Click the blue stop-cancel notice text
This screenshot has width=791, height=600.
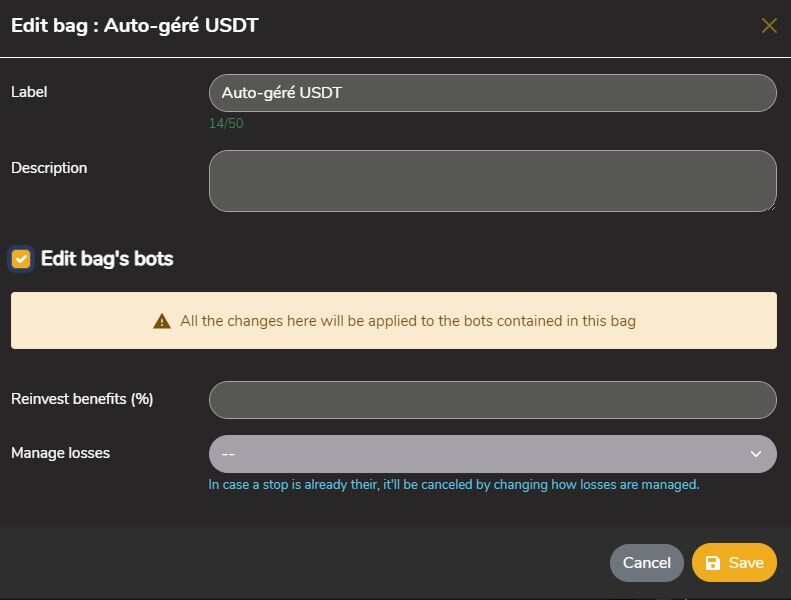[454, 484]
